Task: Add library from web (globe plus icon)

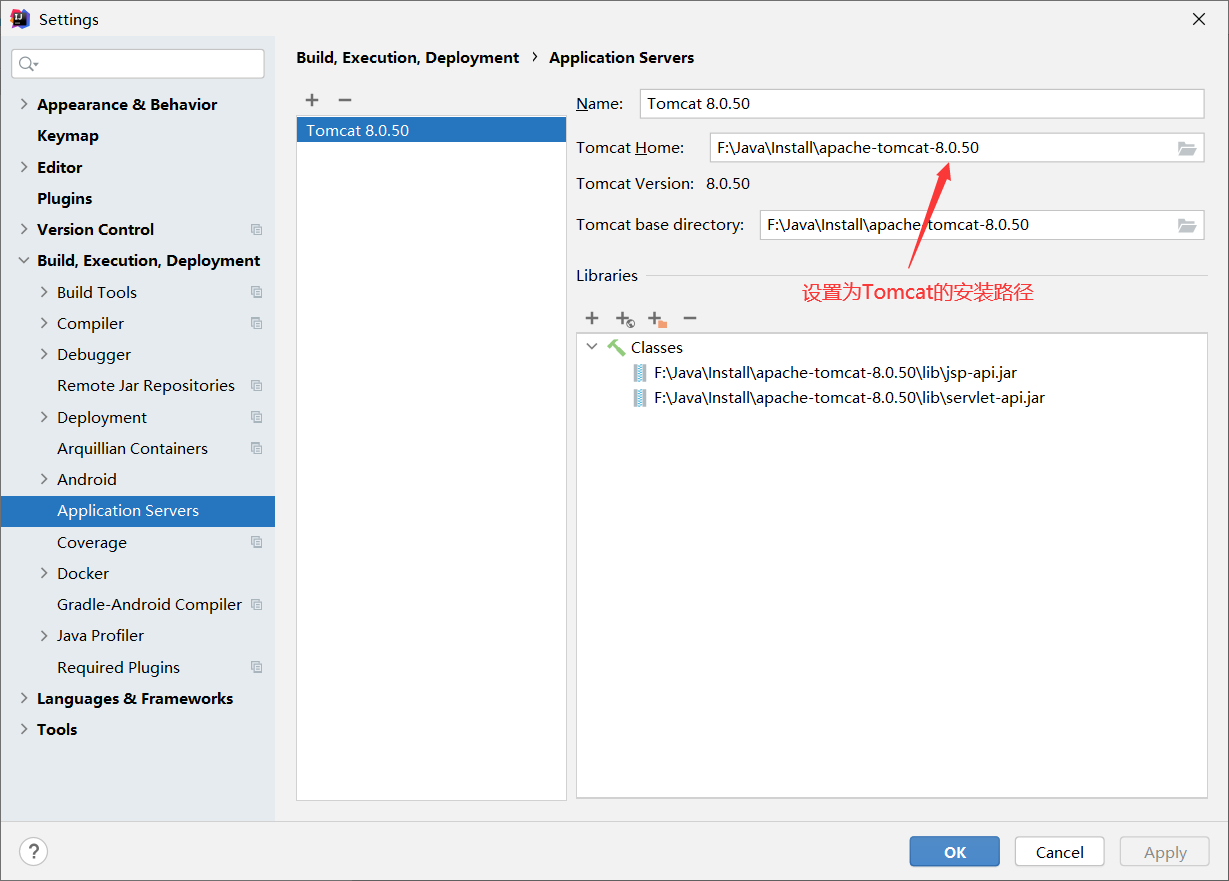Action: (625, 319)
